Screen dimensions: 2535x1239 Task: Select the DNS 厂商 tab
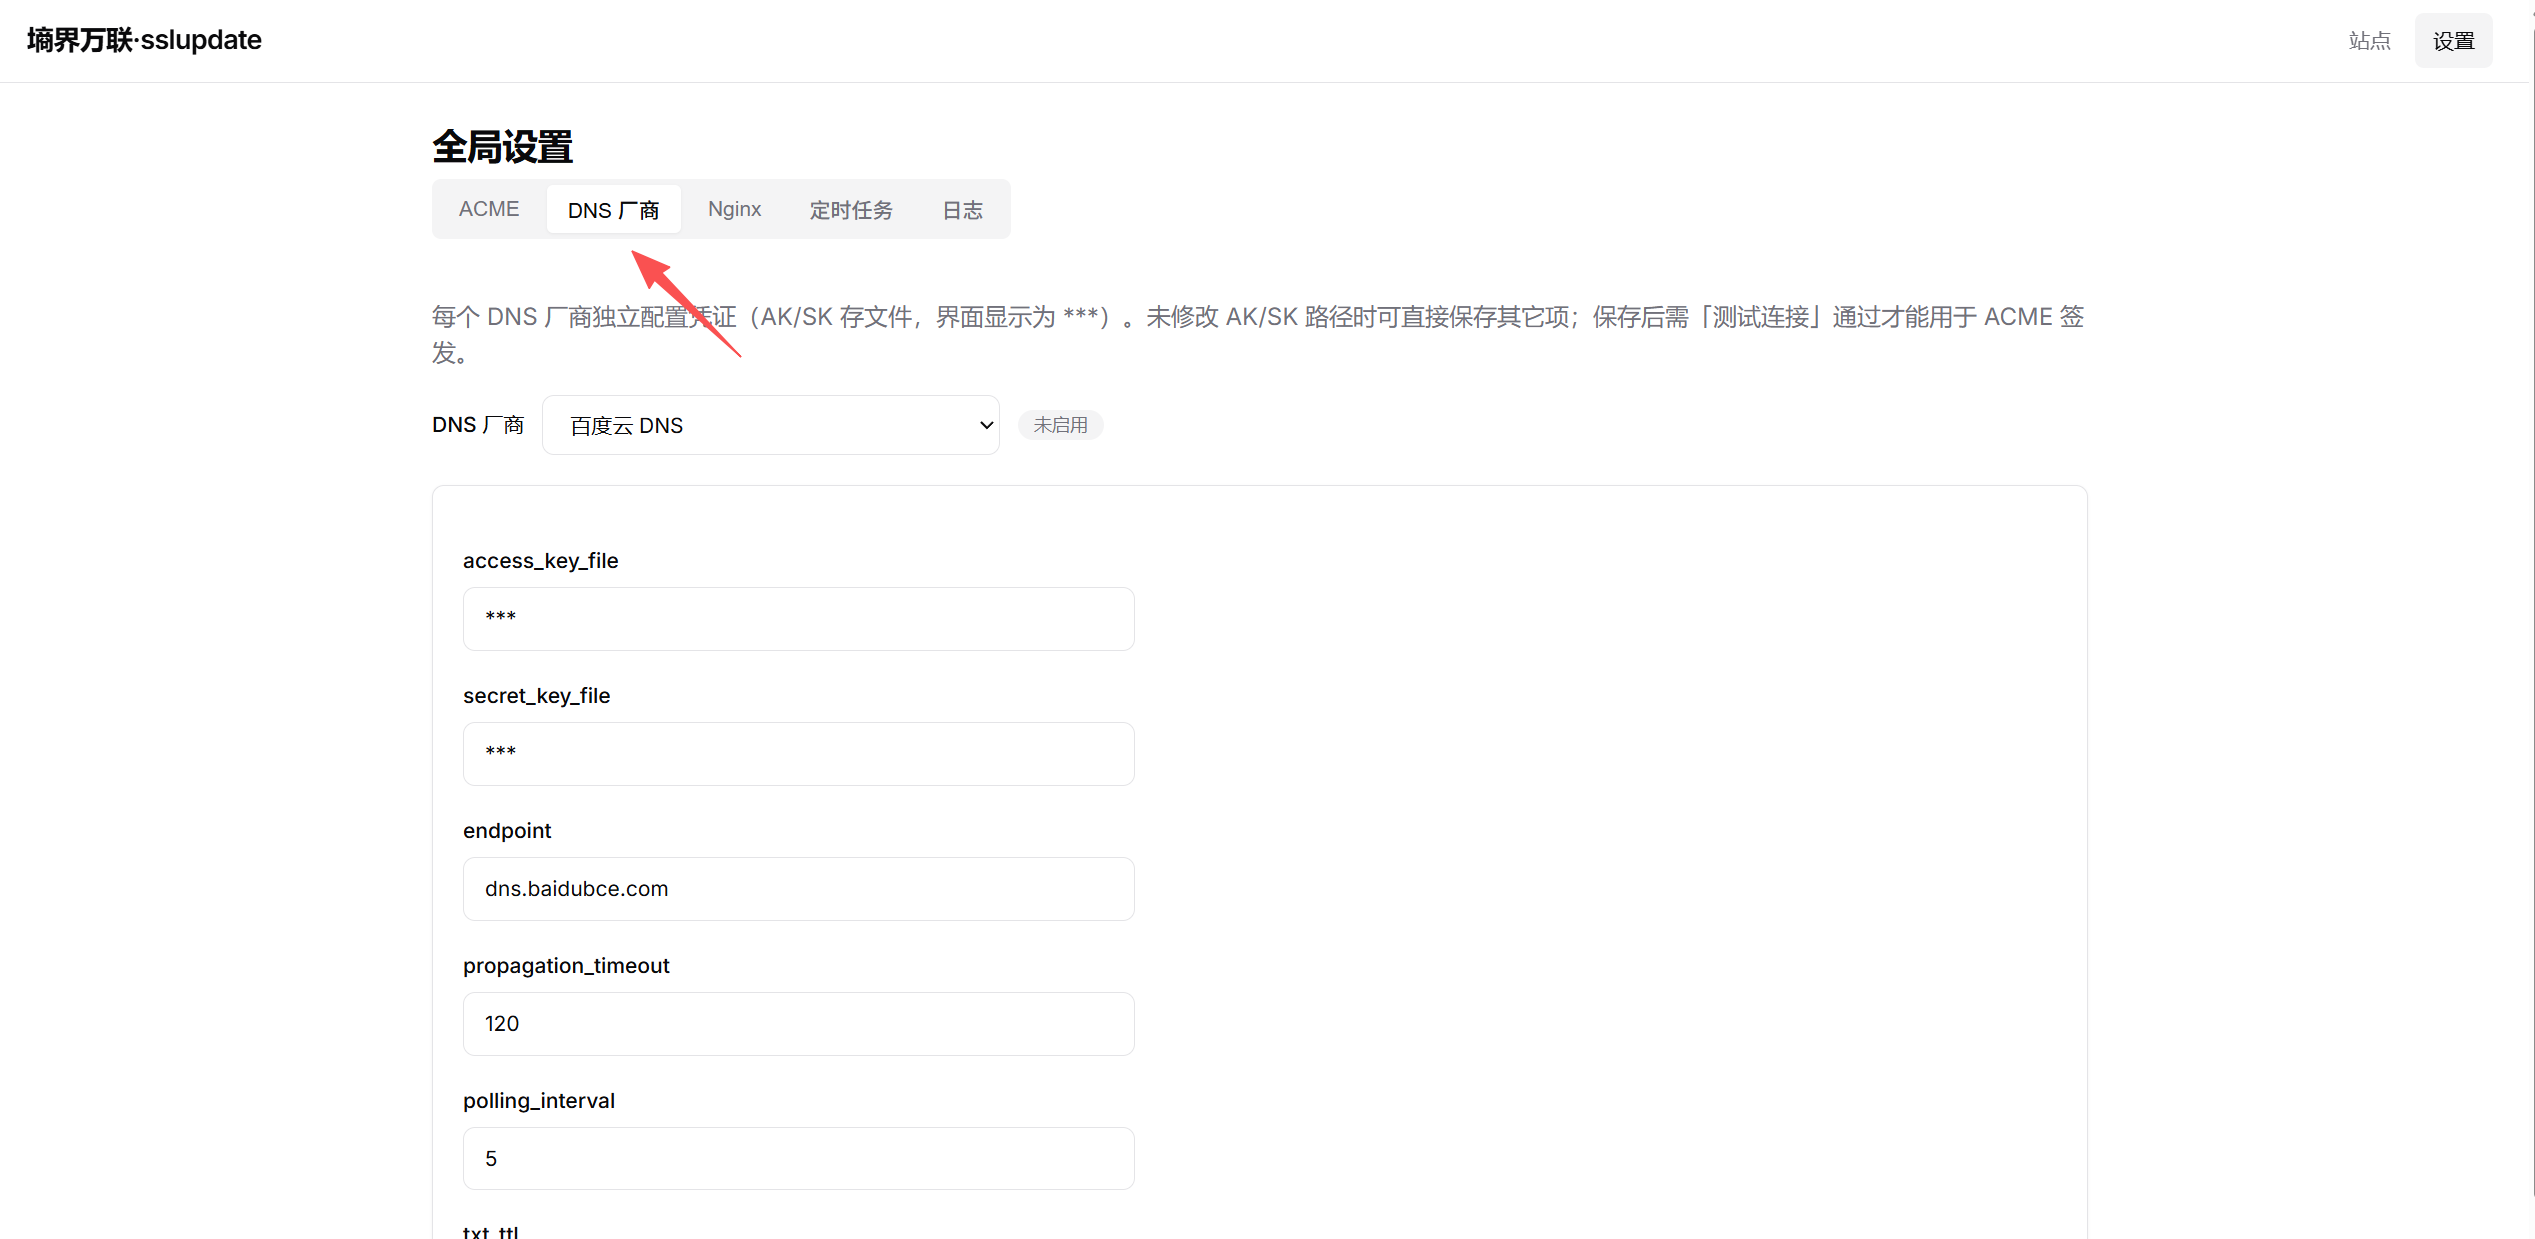[x=614, y=209]
